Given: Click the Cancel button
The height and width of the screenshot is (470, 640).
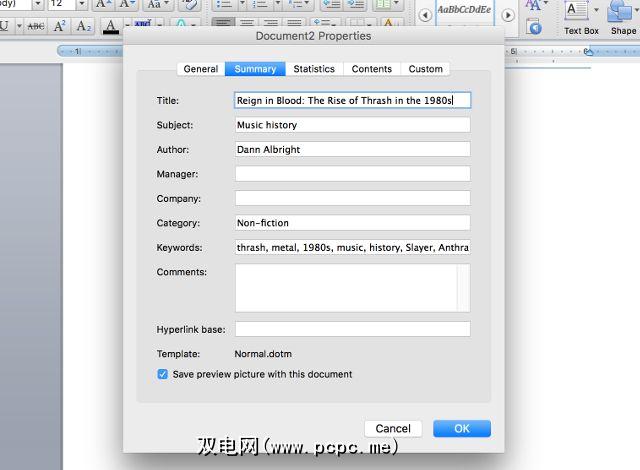Looking at the screenshot, I should [393, 428].
